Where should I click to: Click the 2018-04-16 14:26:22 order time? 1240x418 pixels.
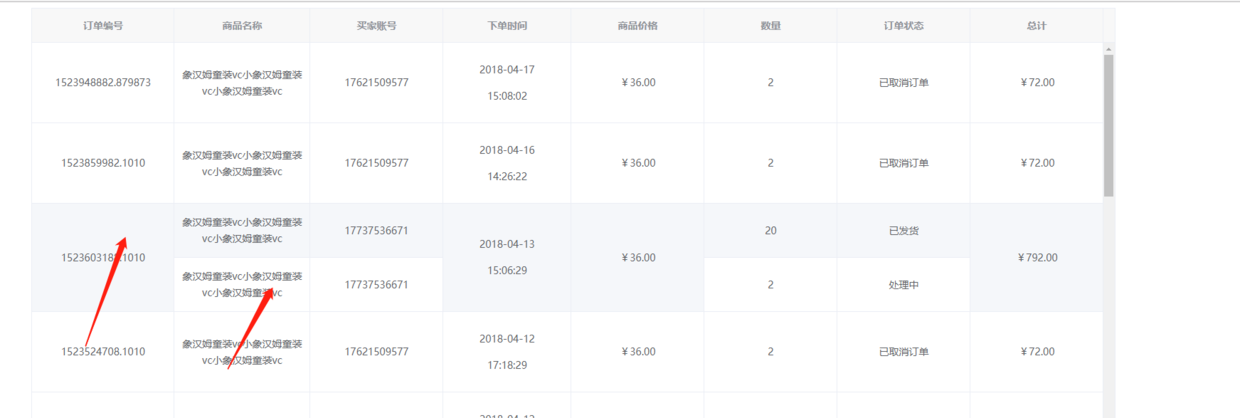507,163
